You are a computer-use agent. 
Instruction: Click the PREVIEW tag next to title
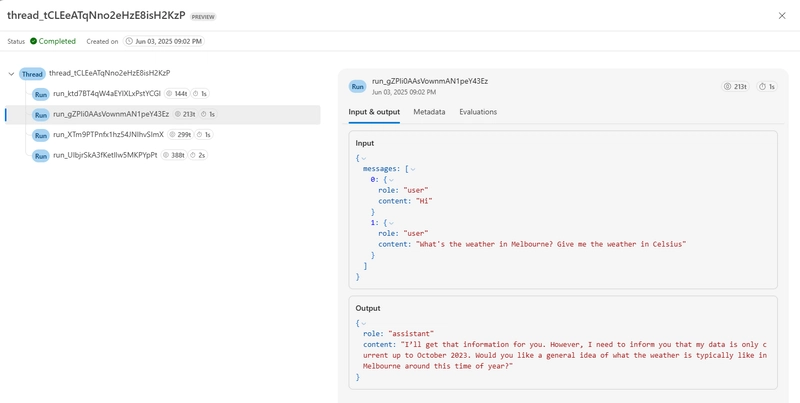coord(203,17)
